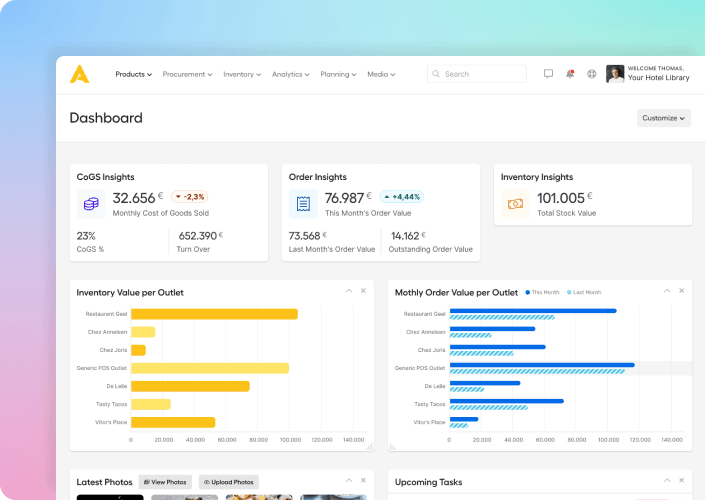Open the notifications bell

(x=570, y=74)
